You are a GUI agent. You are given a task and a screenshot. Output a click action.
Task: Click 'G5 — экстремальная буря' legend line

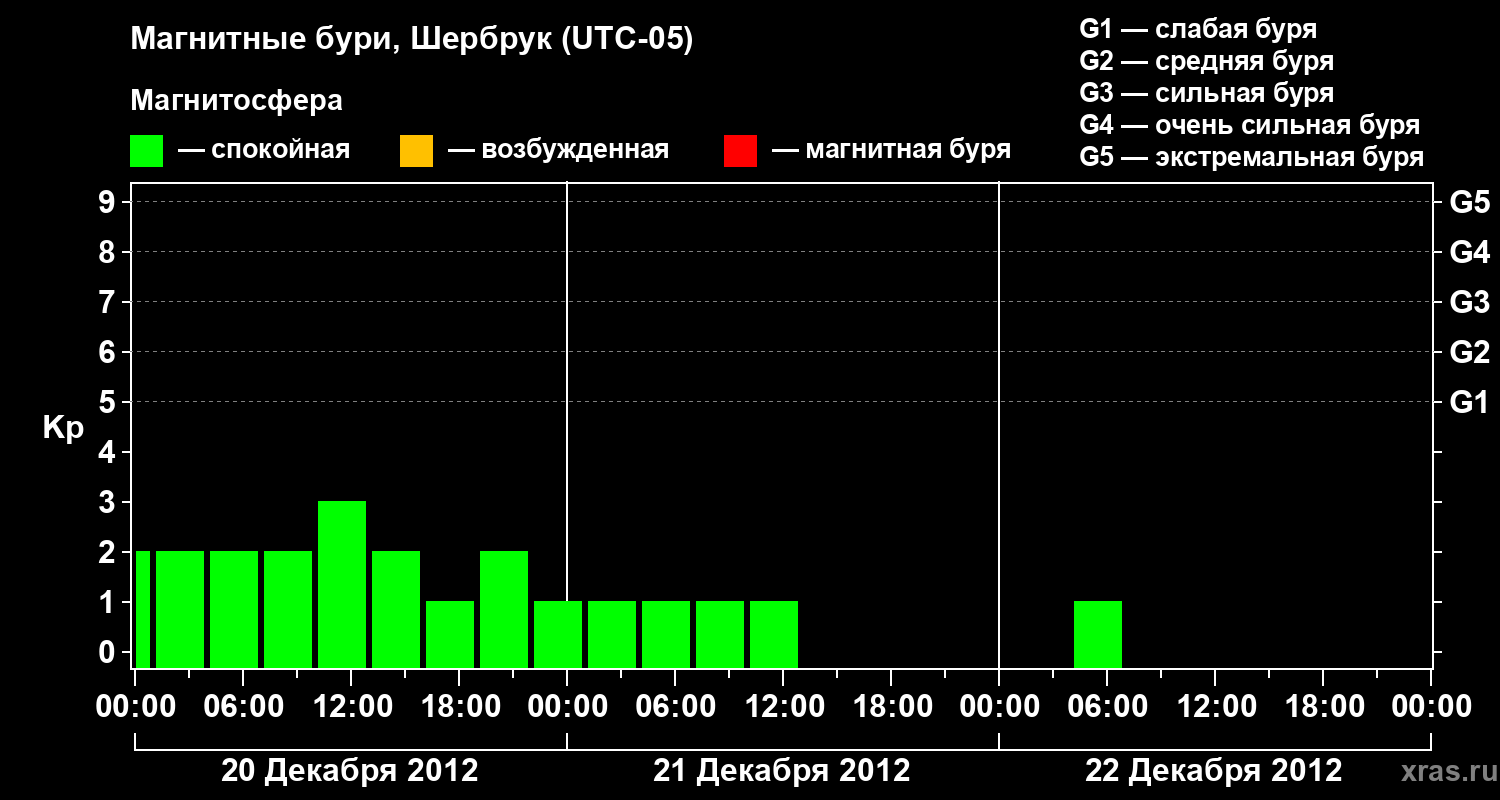tap(1251, 157)
